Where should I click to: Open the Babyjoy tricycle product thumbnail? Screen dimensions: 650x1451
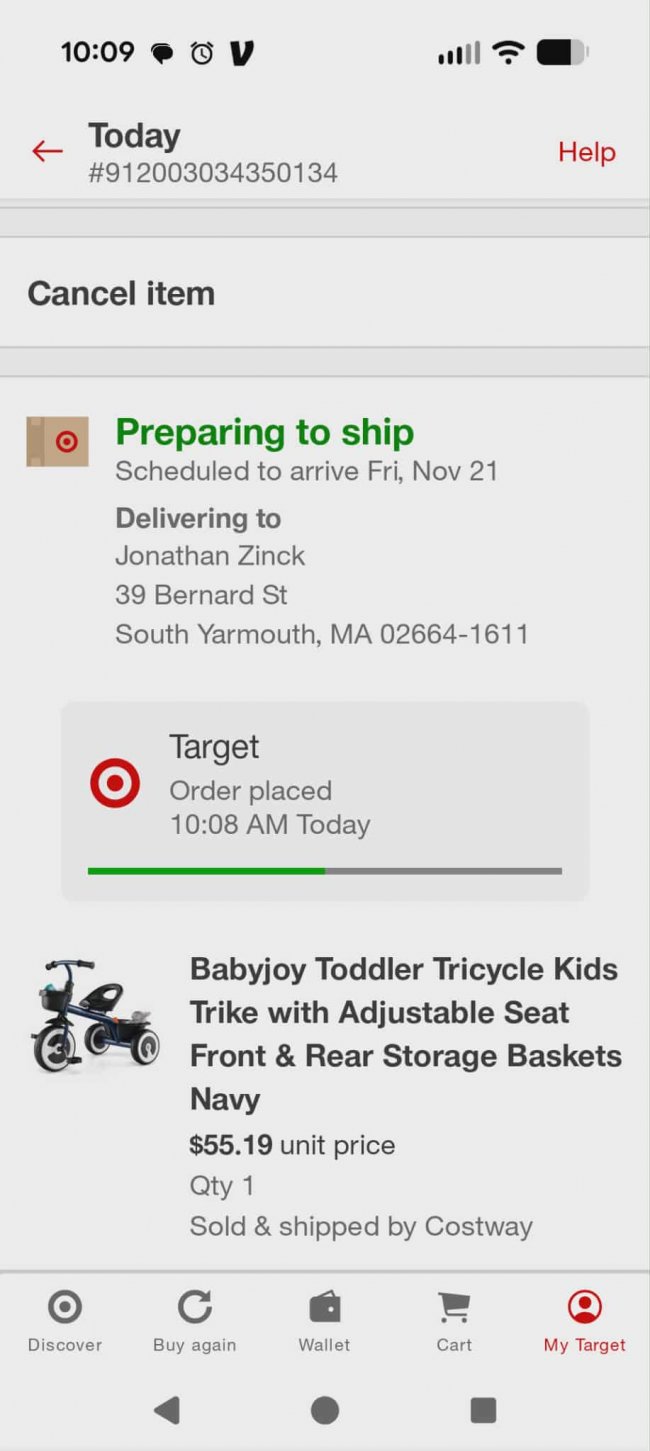95,1015
